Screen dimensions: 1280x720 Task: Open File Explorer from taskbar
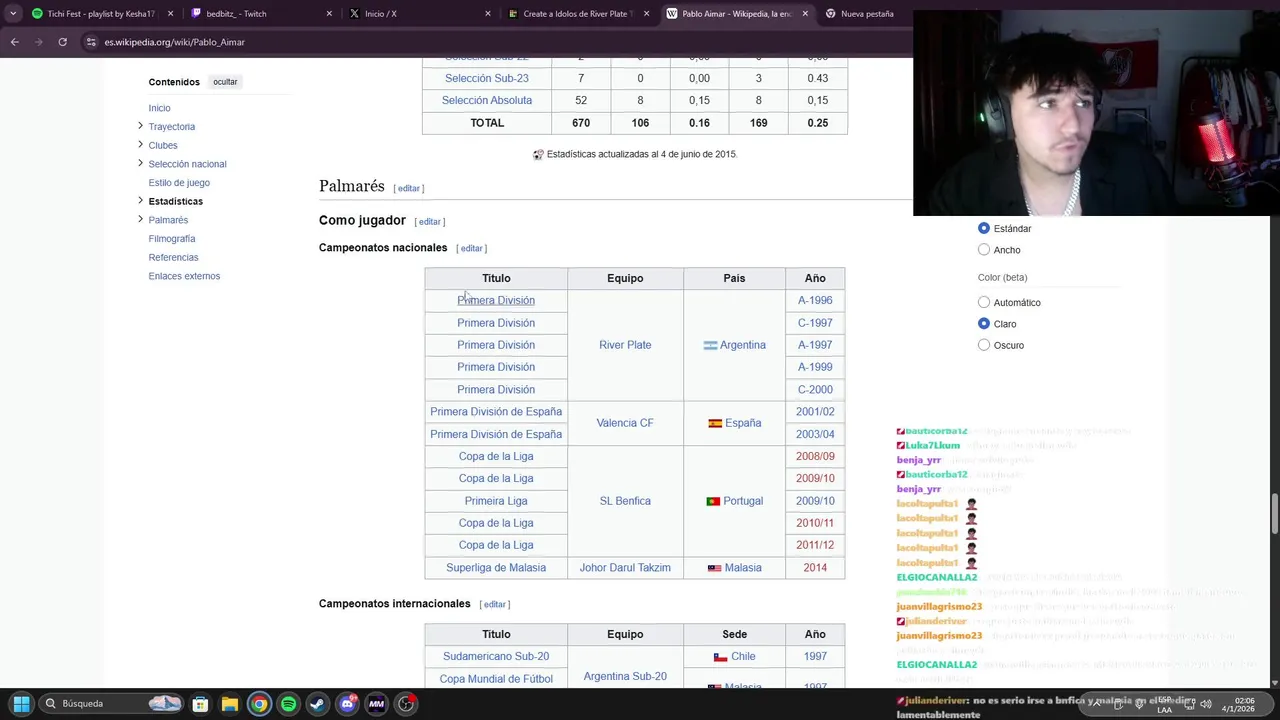coord(229,703)
